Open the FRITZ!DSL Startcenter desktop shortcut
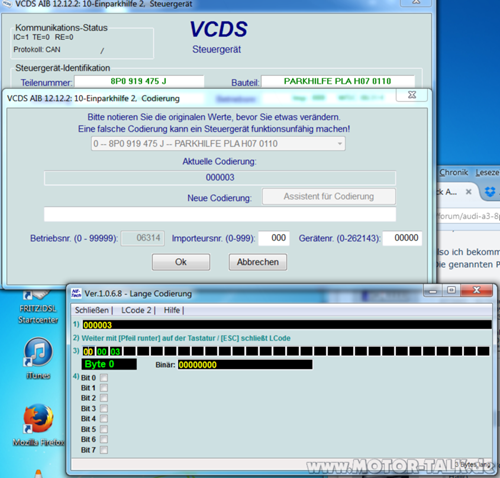 (37, 308)
